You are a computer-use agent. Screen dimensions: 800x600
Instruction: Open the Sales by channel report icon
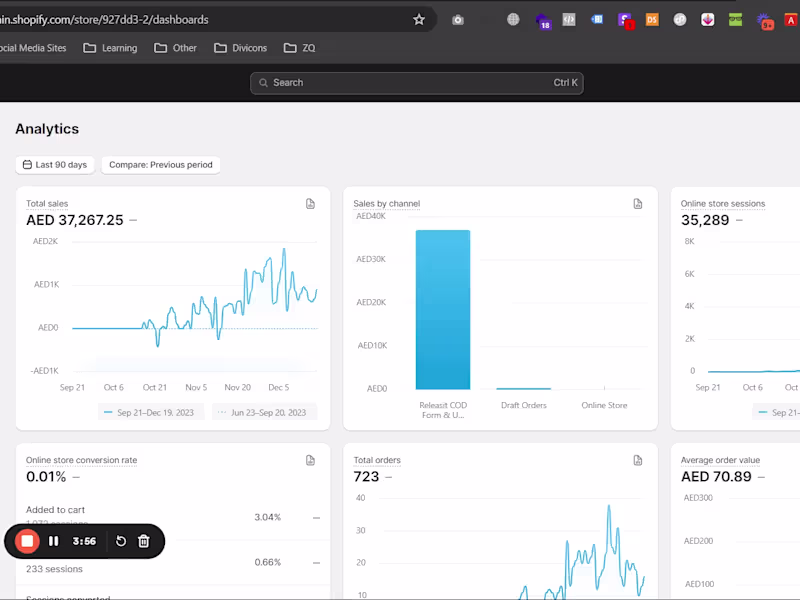(x=637, y=204)
